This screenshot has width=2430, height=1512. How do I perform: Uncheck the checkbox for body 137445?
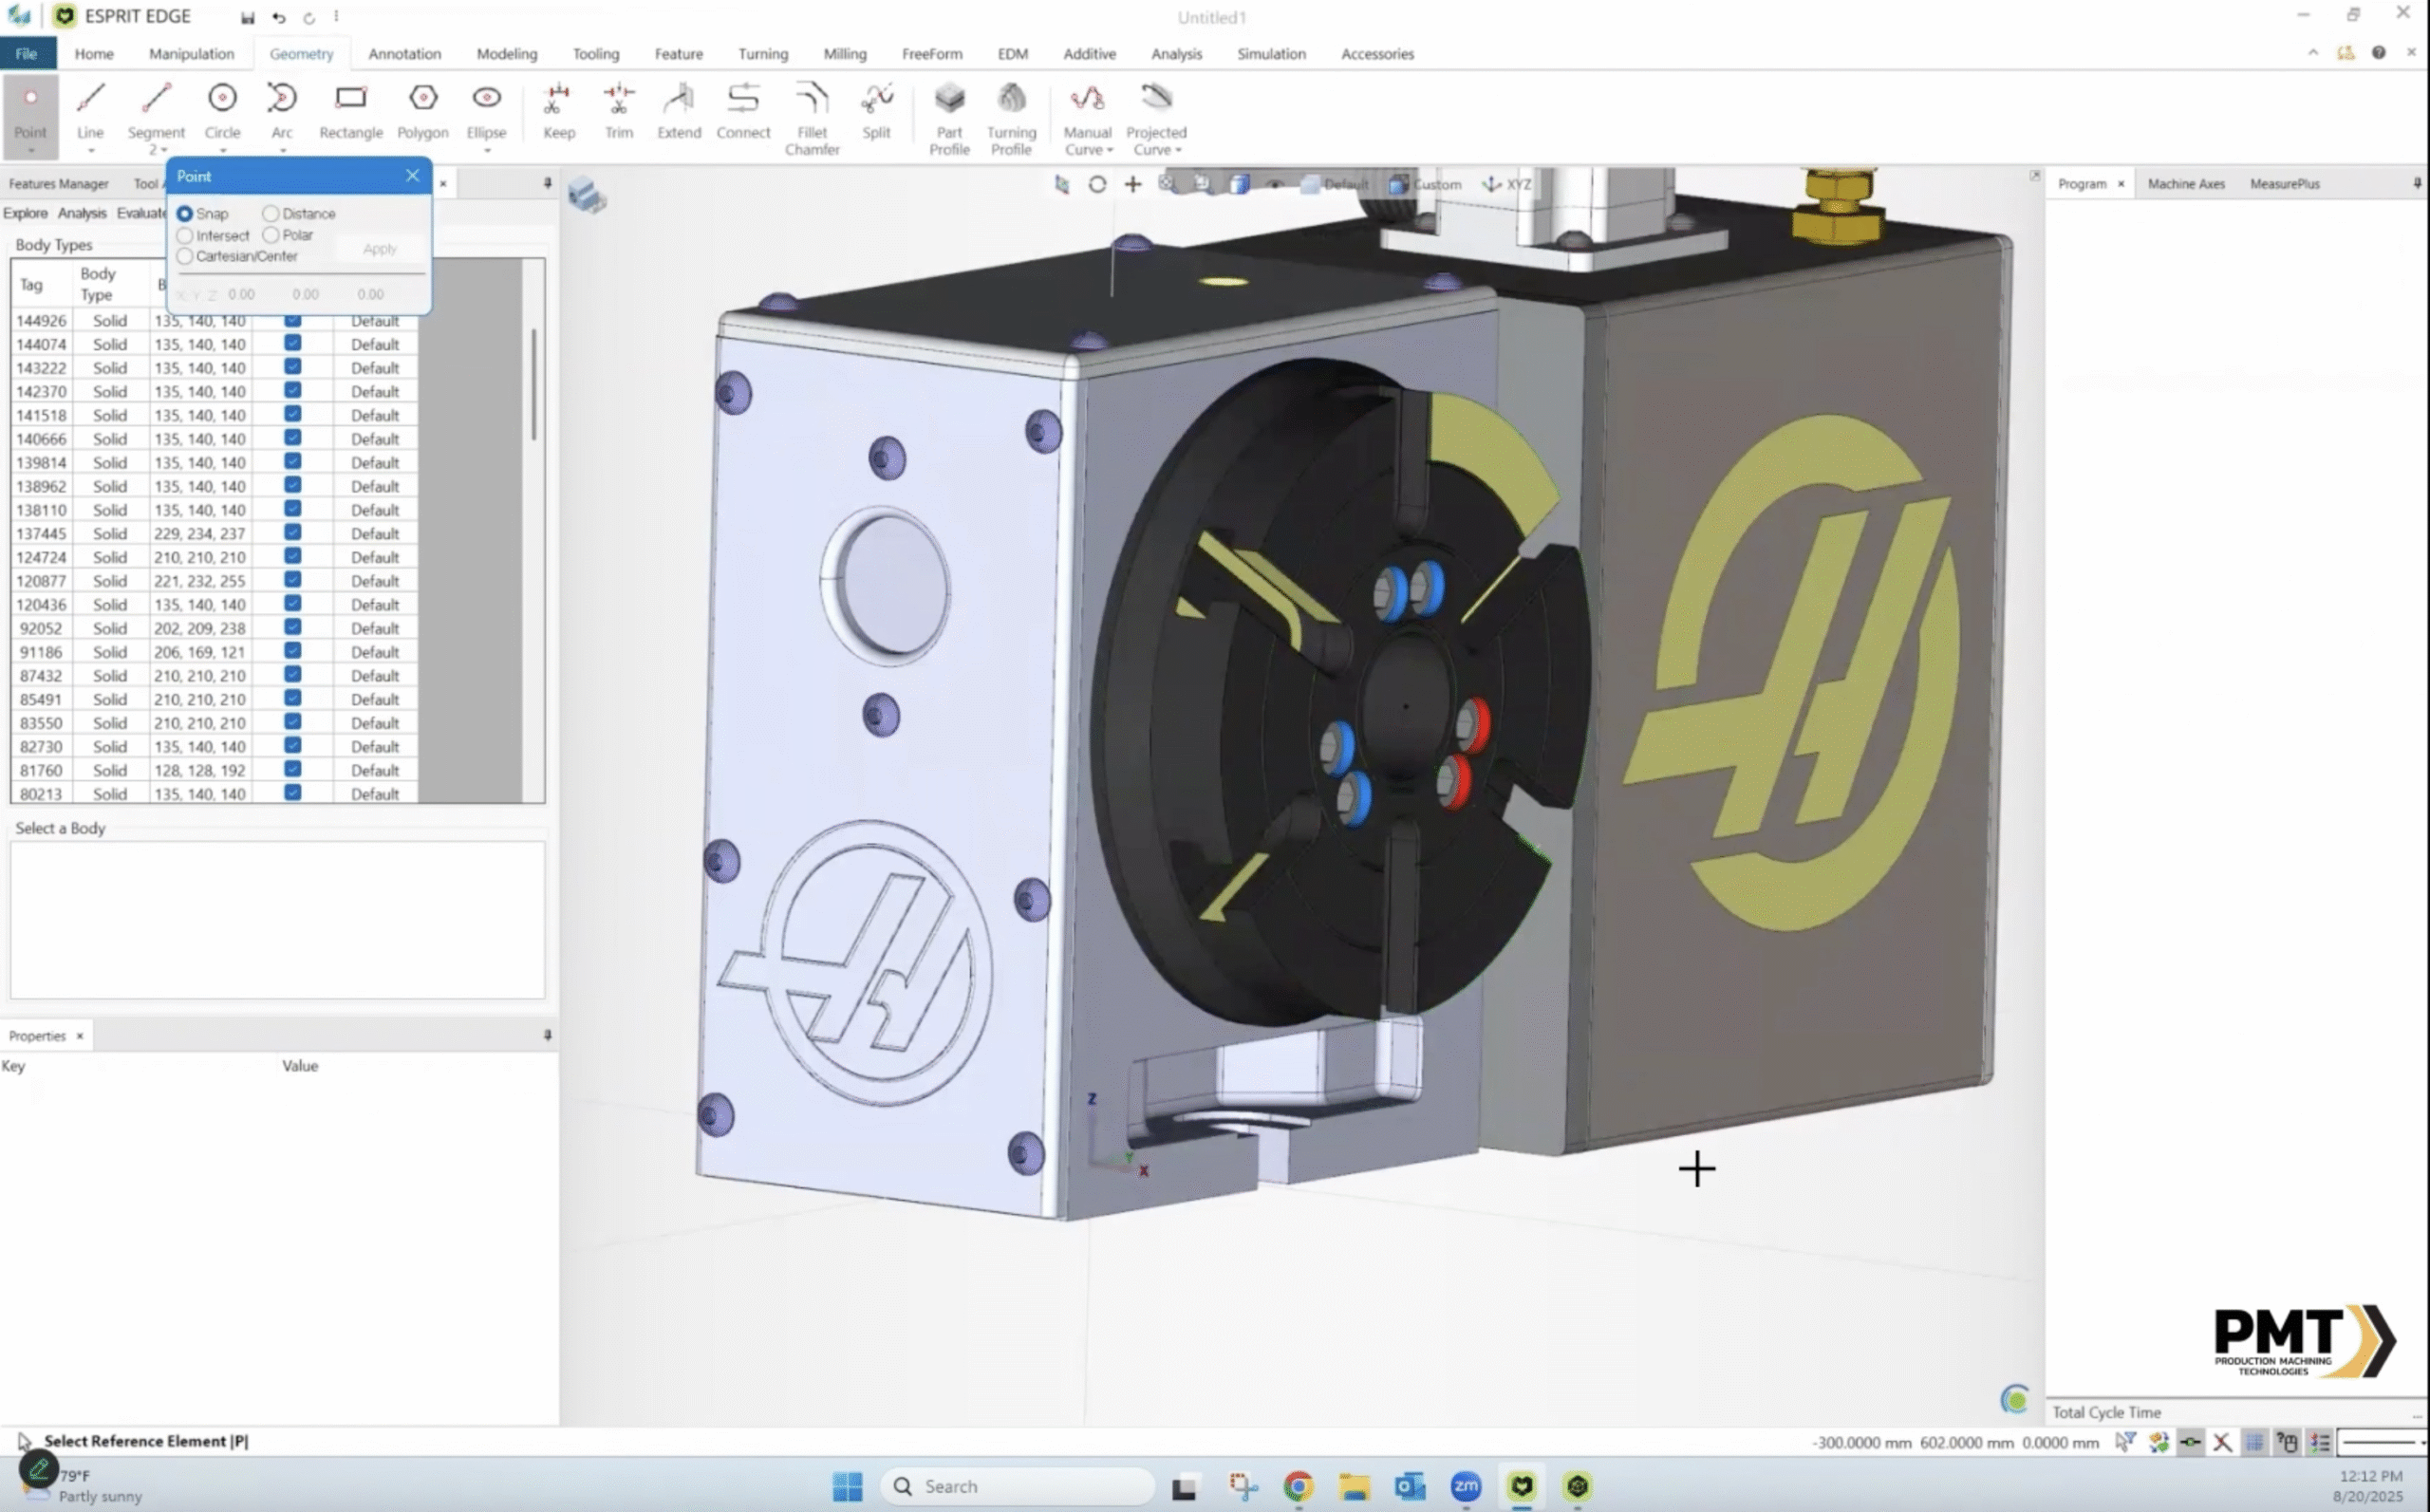293,532
